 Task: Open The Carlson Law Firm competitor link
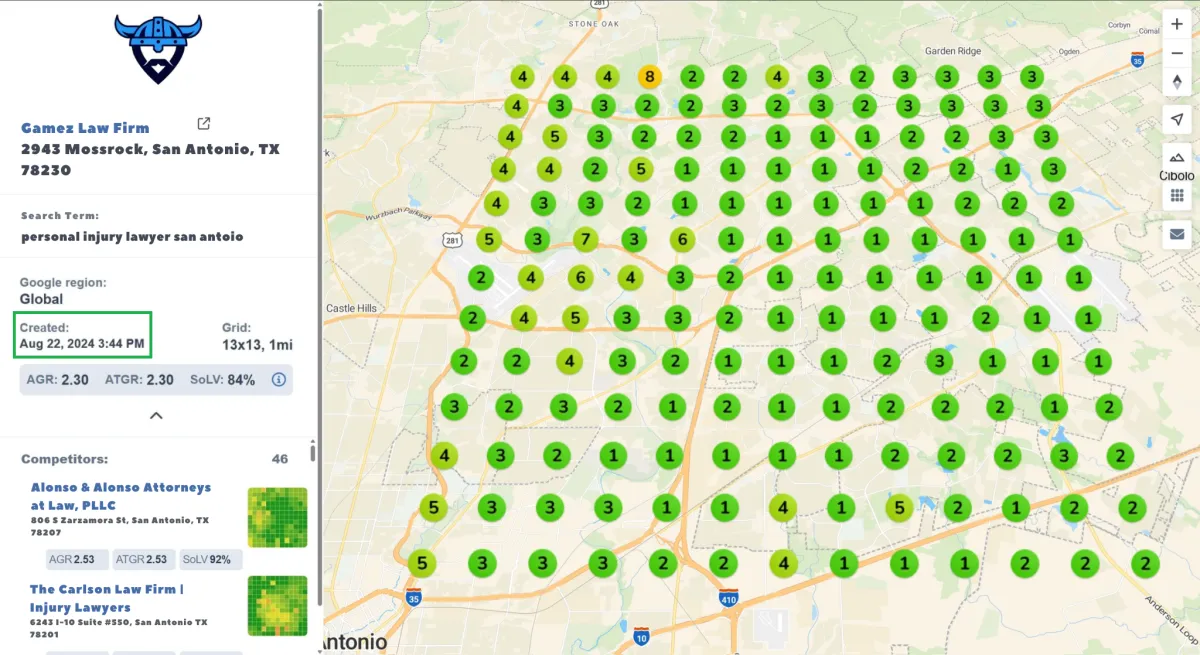click(x=107, y=598)
